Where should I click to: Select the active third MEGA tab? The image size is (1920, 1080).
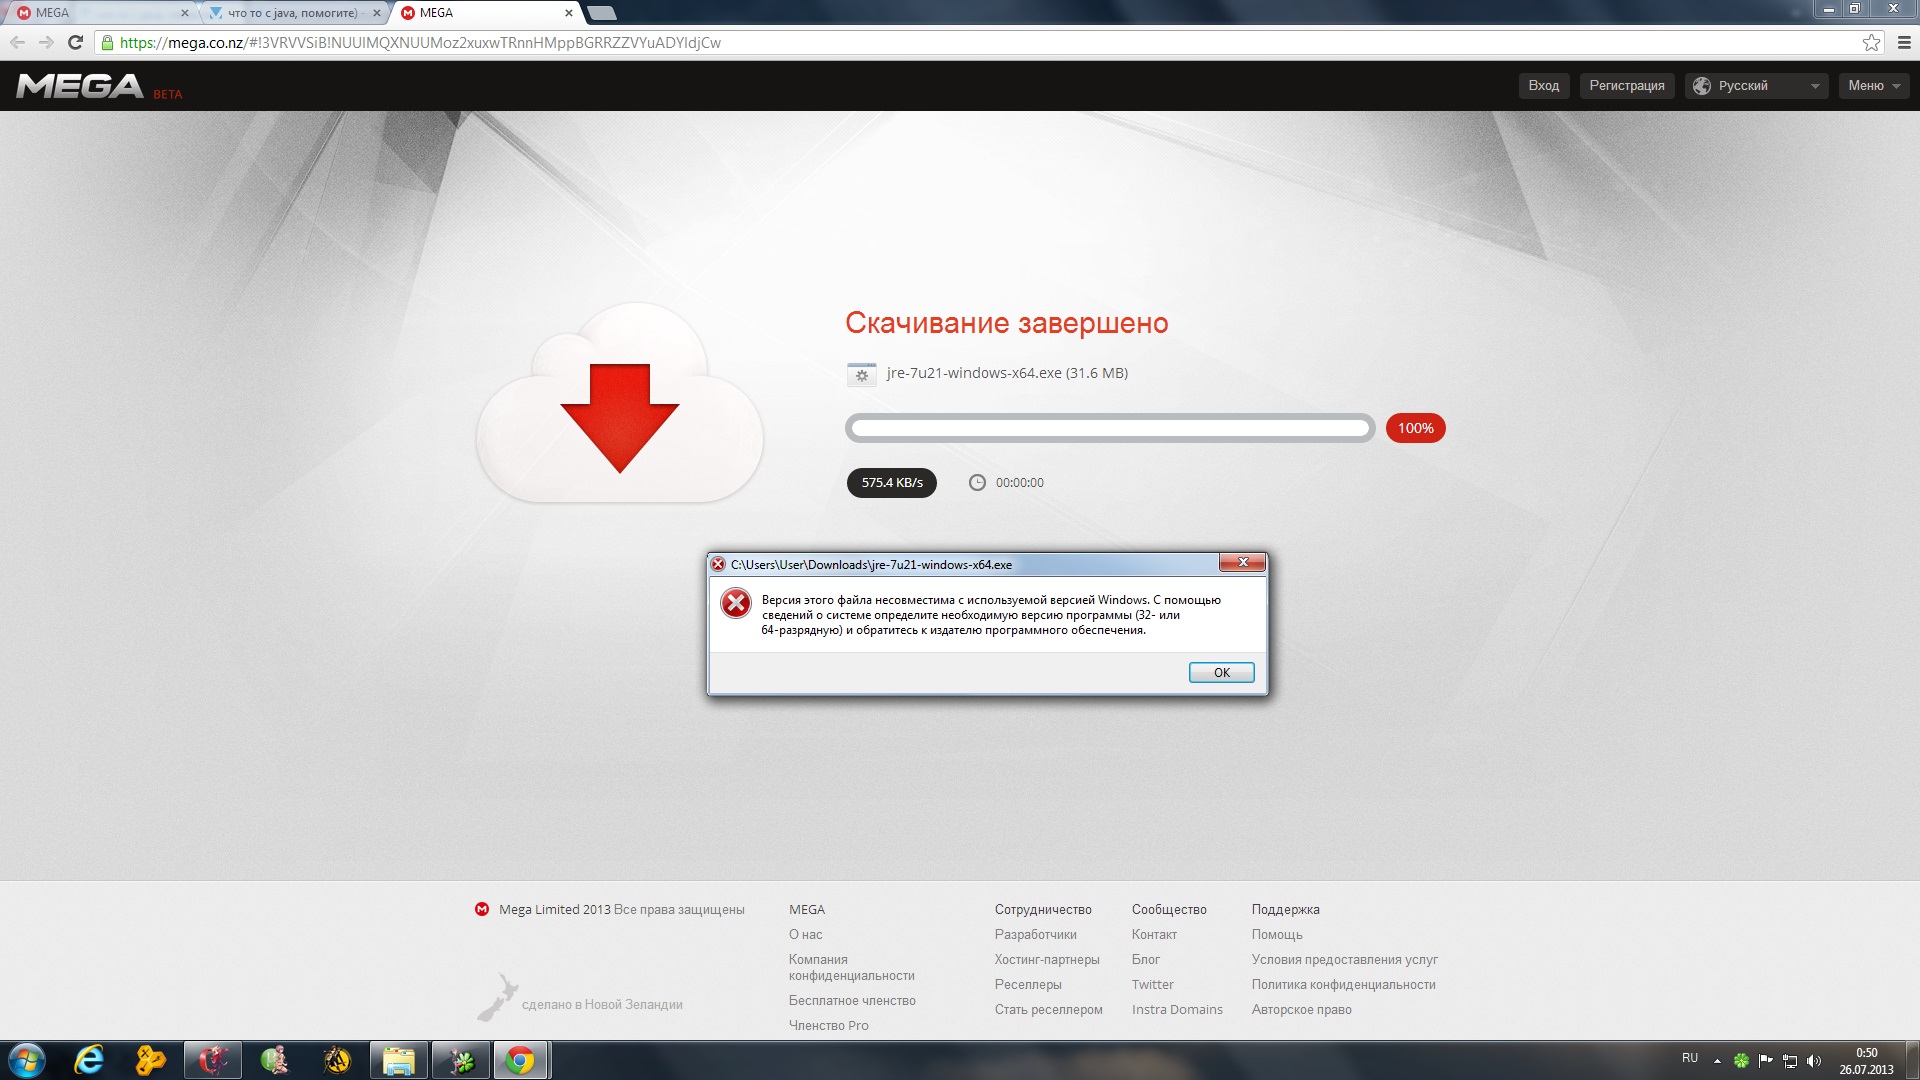[x=485, y=13]
